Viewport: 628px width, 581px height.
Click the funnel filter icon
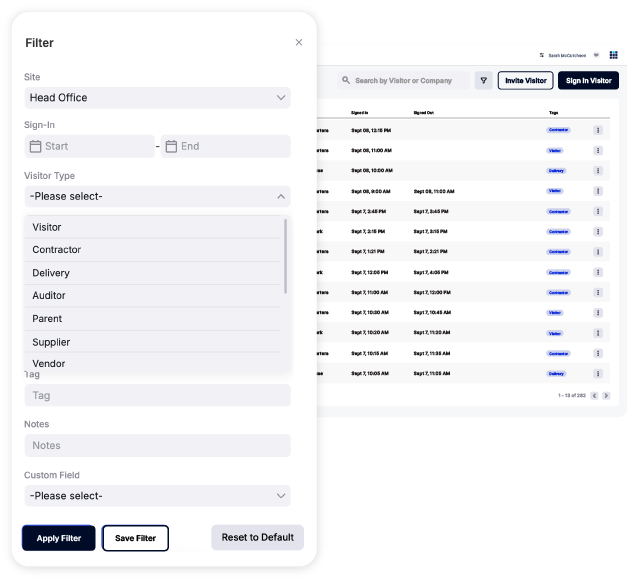(x=483, y=81)
